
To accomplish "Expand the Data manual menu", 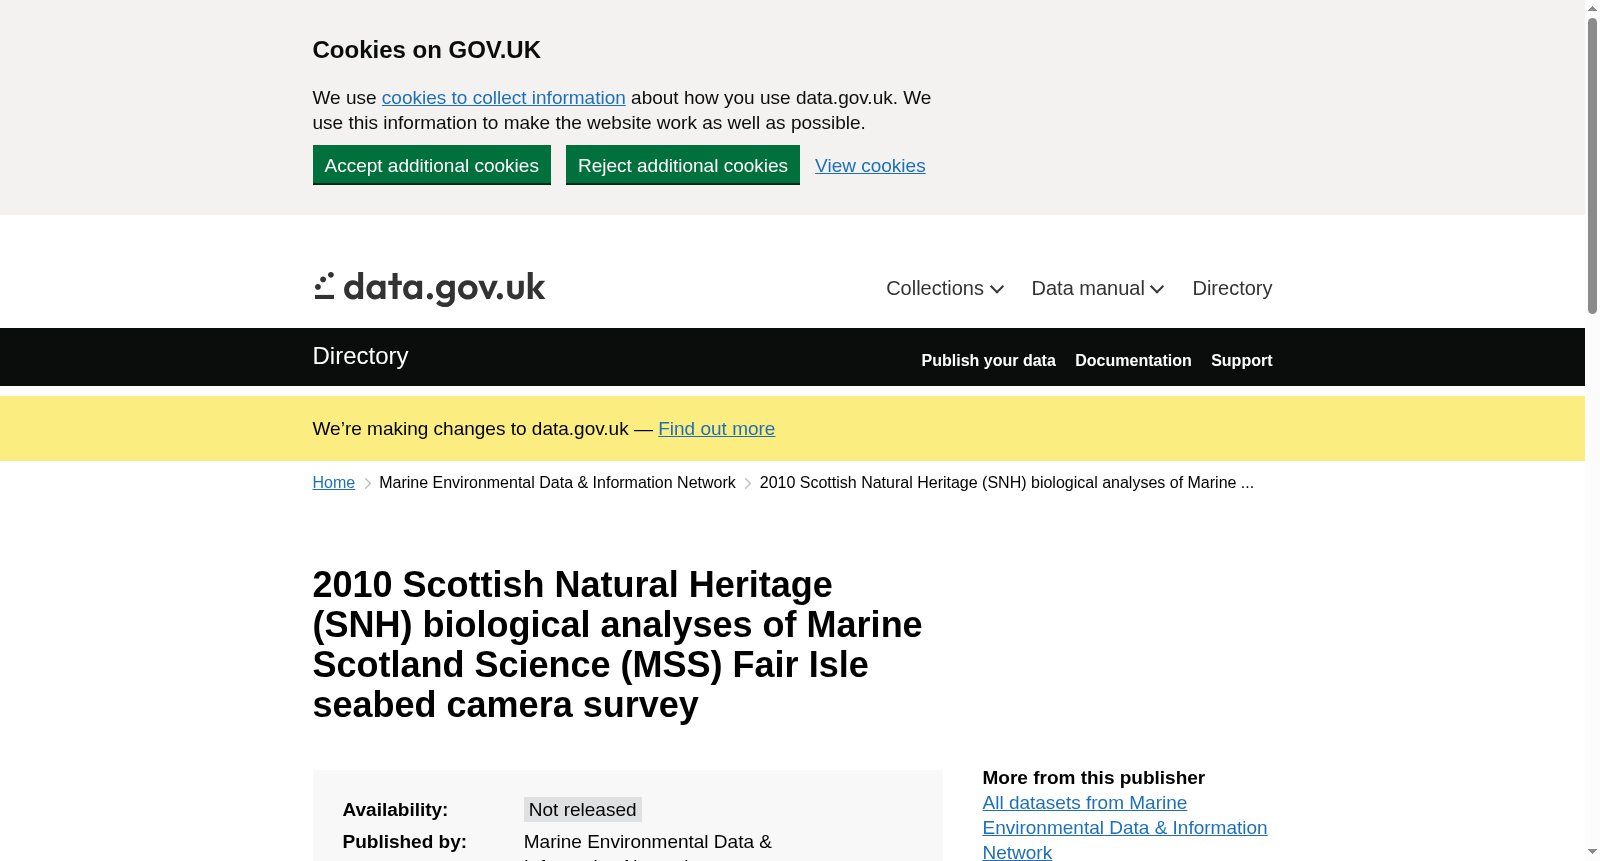I will (1097, 288).
